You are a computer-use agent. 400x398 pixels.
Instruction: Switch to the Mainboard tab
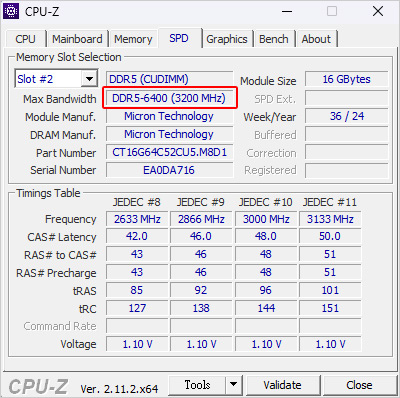point(77,39)
